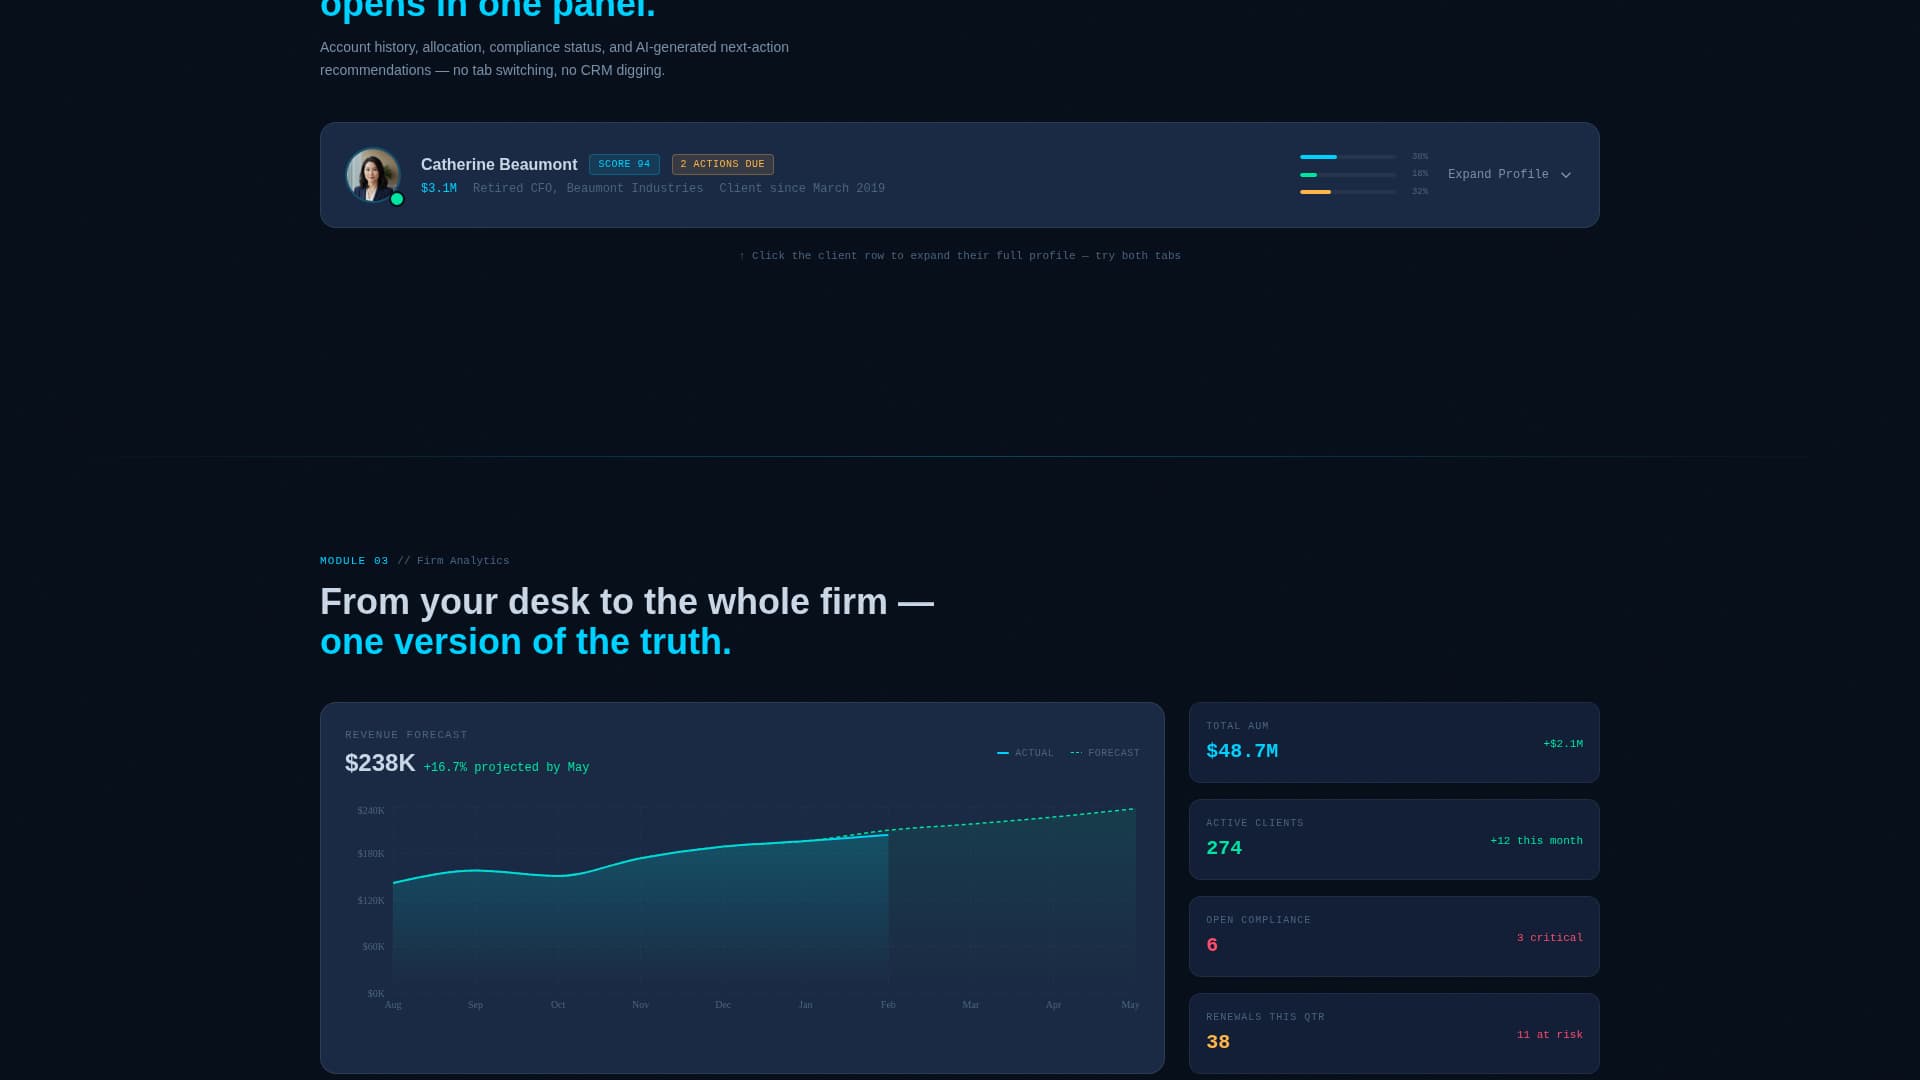Click the critical alert indicator on Open Compliance
The width and height of the screenshot is (1920, 1080).
[1549, 937]
